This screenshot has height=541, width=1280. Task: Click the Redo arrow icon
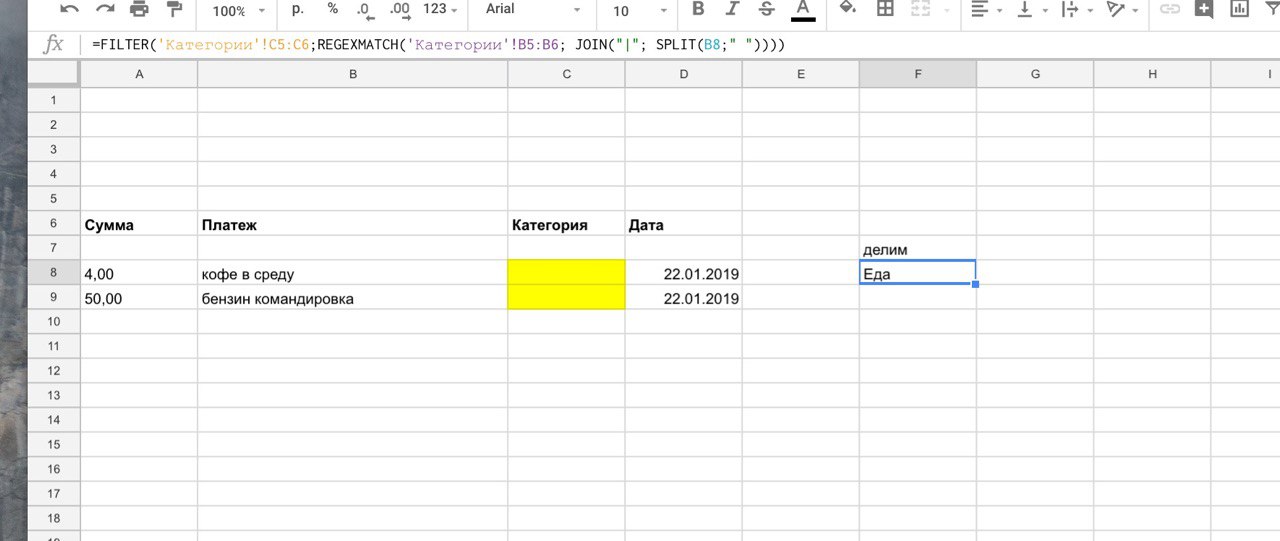tap(105, 10)
